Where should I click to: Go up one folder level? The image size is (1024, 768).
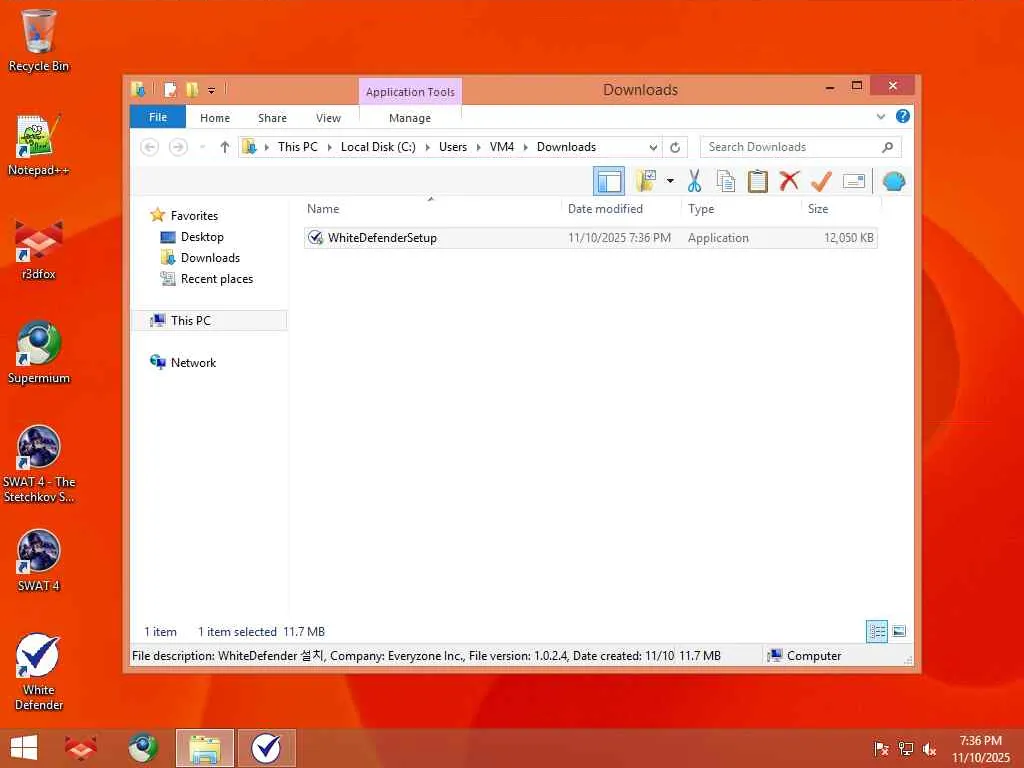[x=225, y=148]
